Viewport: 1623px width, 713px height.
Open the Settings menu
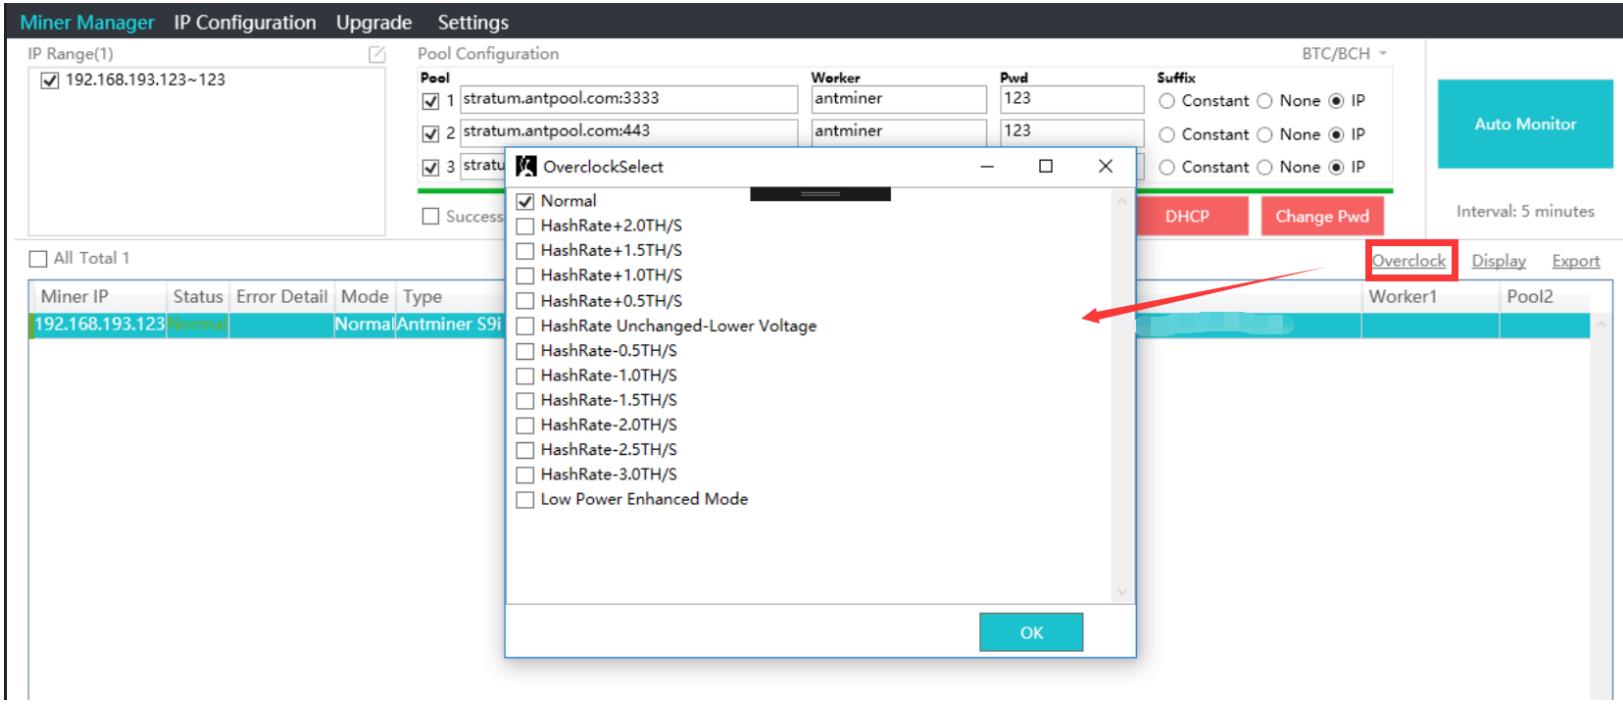[473, 22]
